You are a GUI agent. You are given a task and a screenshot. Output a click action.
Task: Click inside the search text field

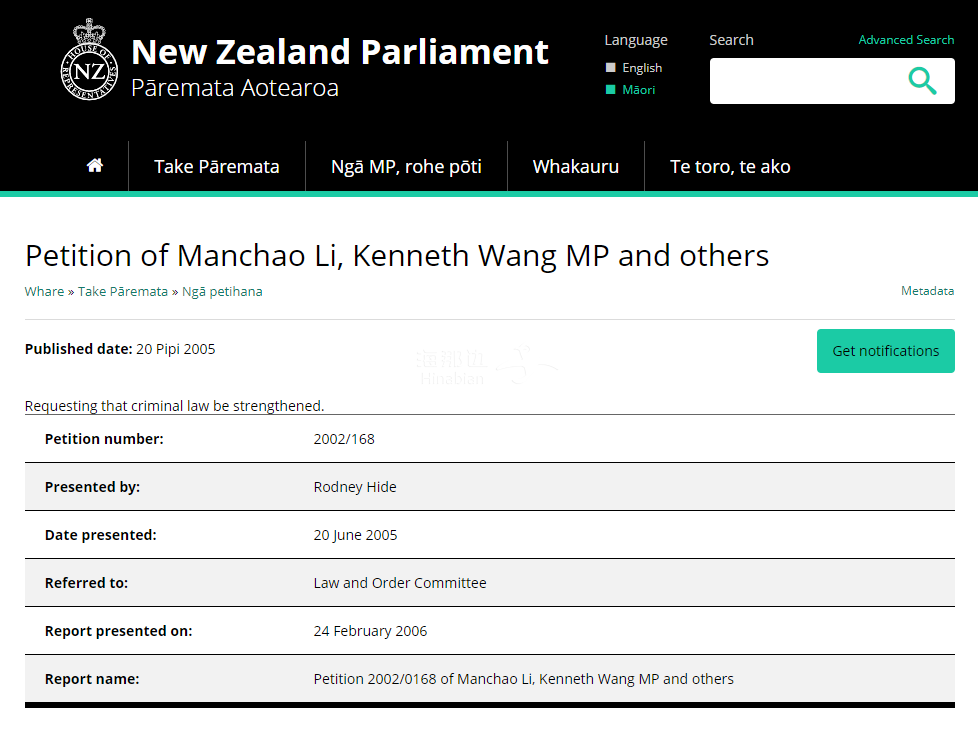800,81
